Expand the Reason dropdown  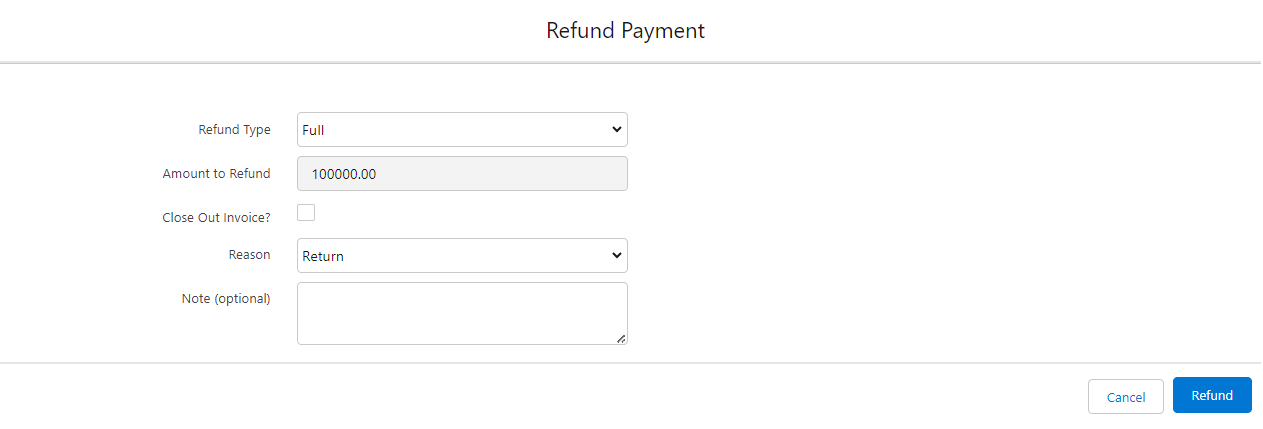[462, 256]
